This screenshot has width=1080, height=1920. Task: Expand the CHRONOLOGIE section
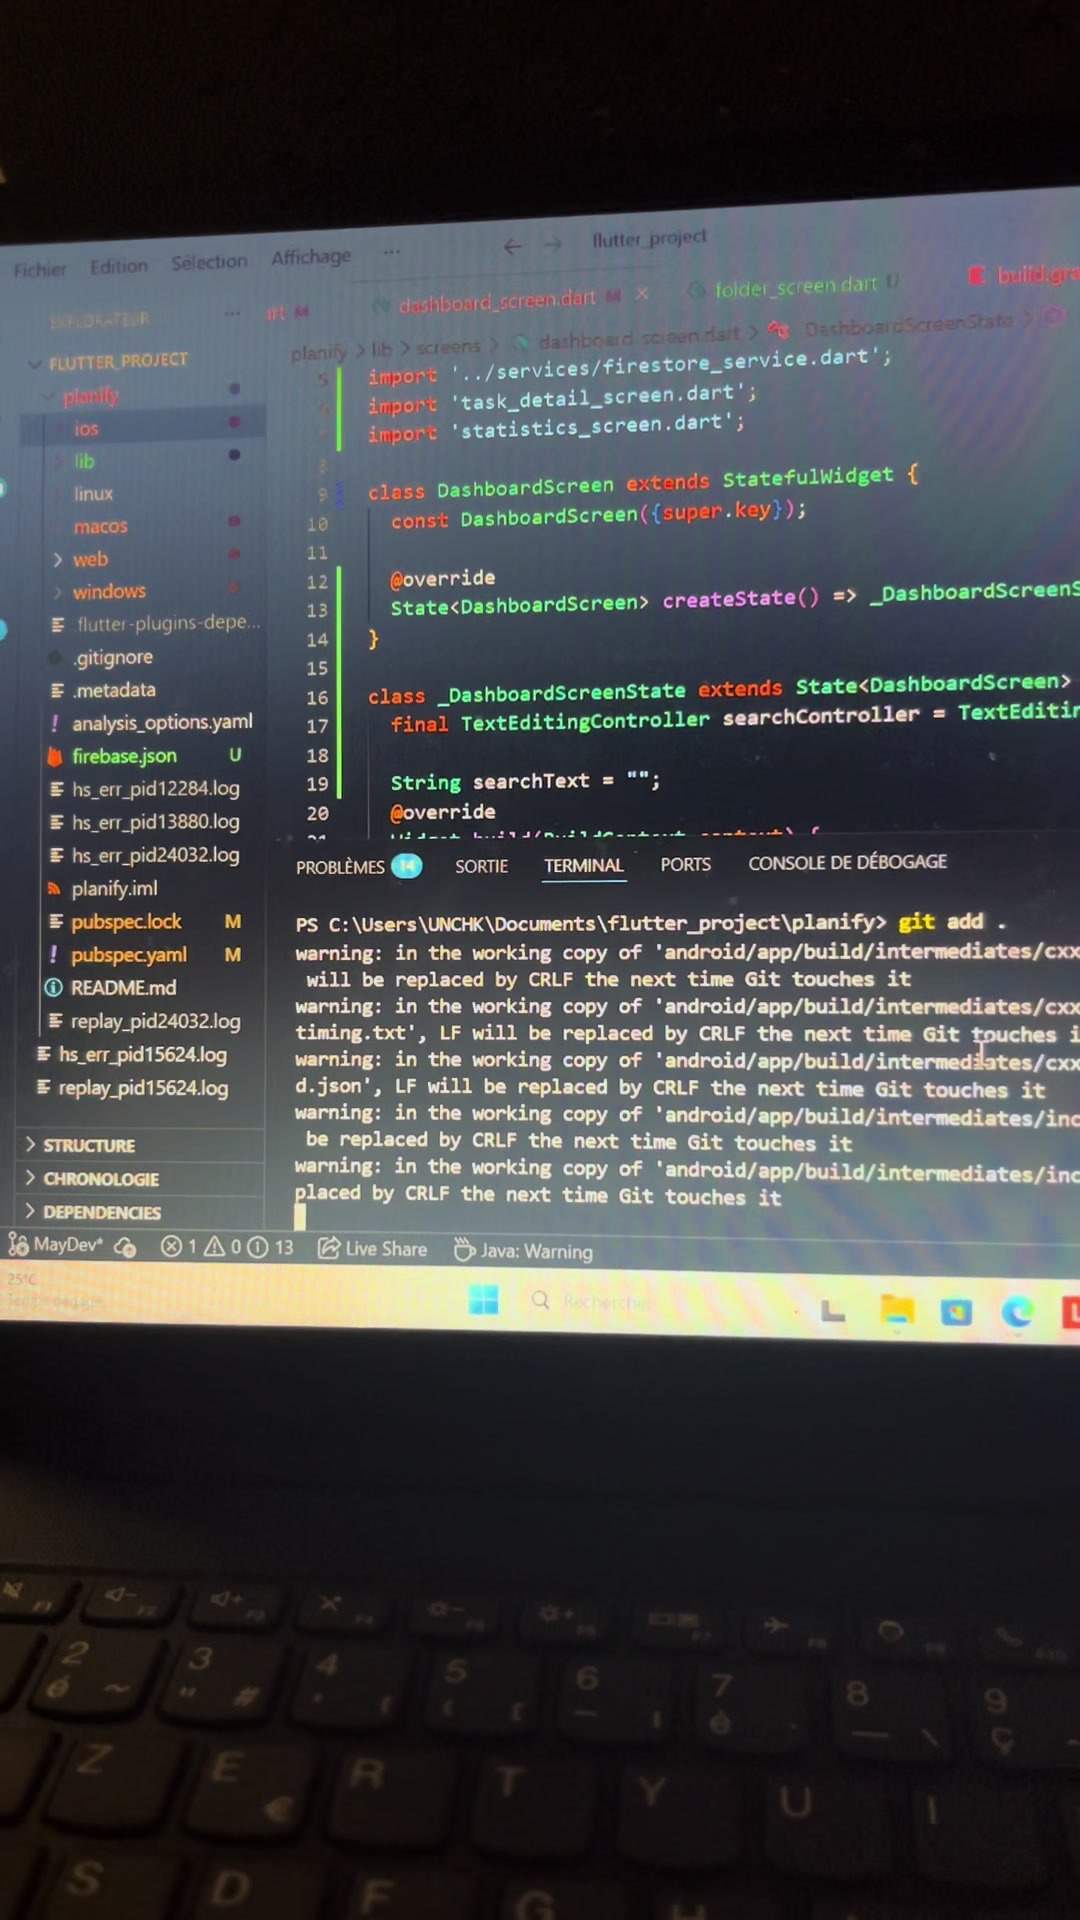click(x=30, y=1177)
